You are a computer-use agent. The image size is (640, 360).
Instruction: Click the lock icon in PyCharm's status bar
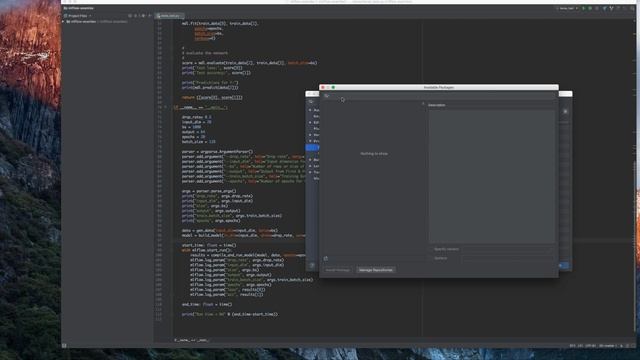(622, 346)
